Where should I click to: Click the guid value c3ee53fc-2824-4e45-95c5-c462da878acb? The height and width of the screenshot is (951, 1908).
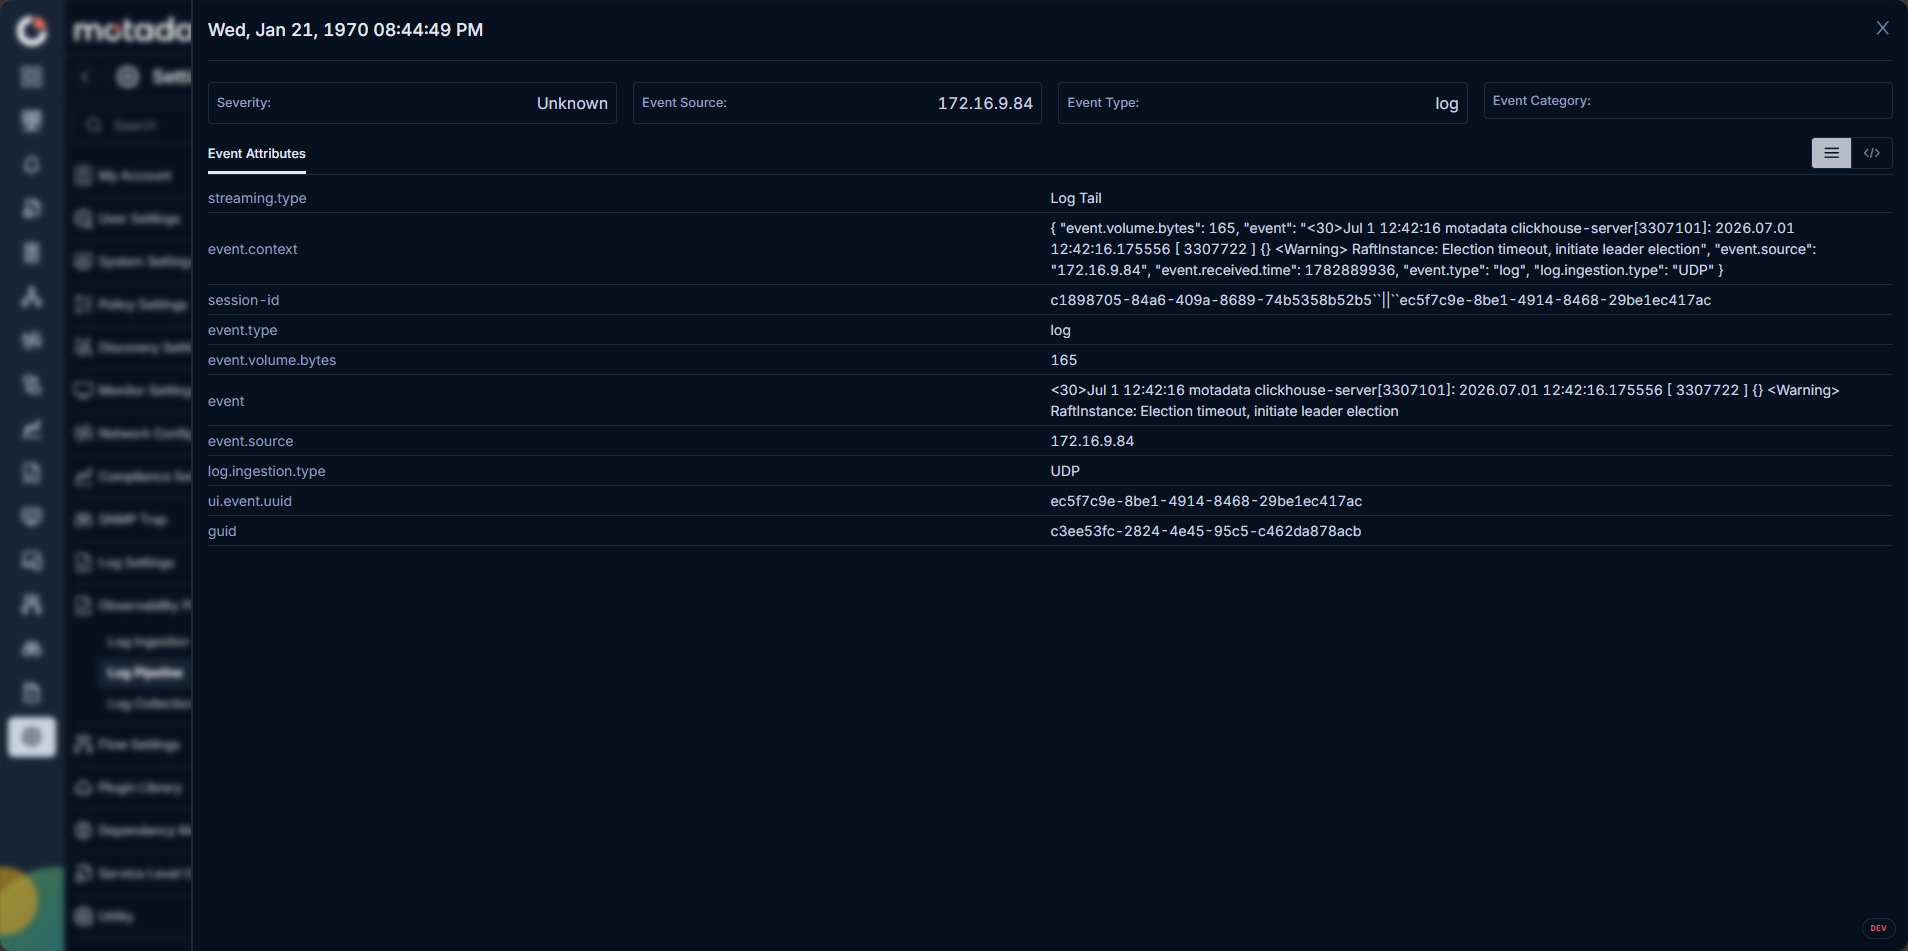click(1205, 531)
